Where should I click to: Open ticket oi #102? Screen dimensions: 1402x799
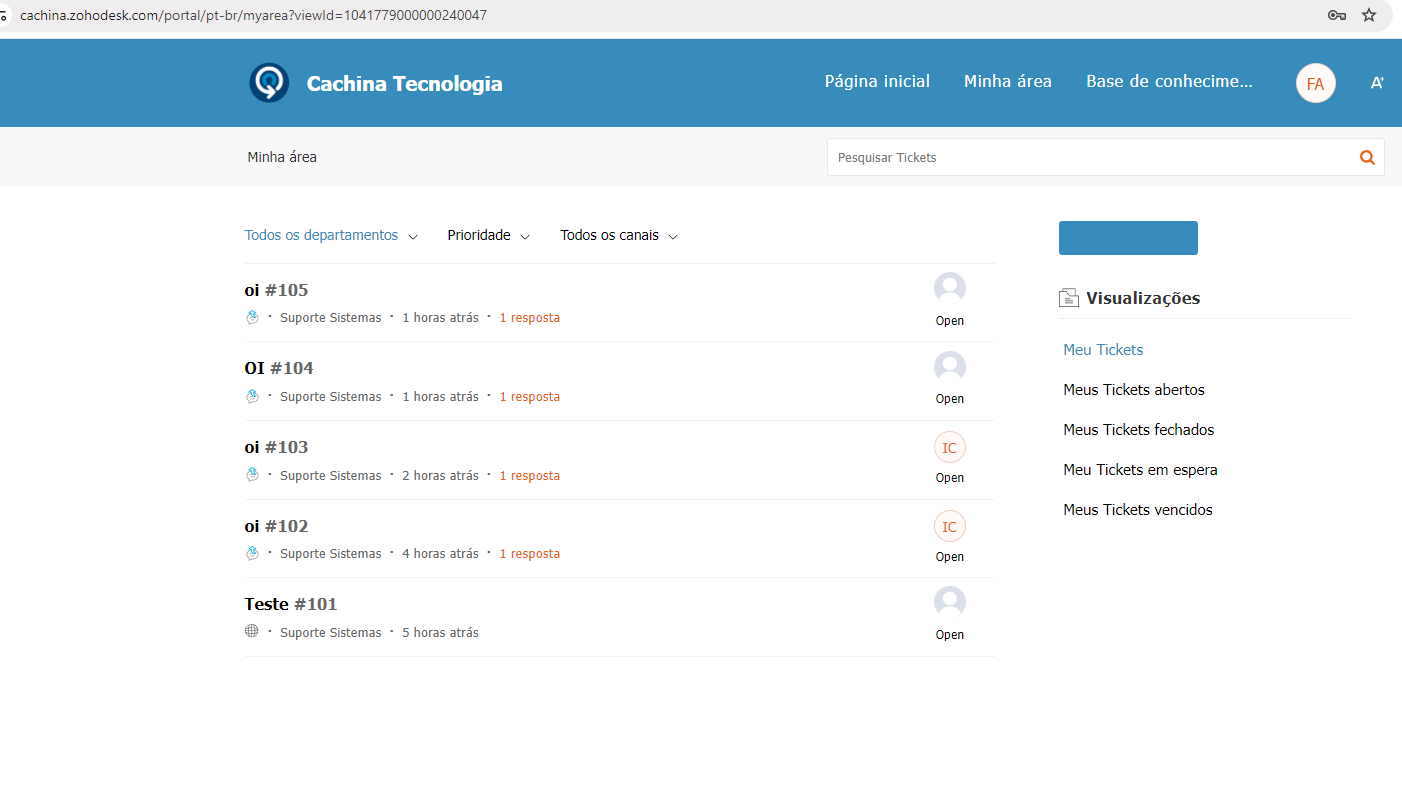pos(276,526)
